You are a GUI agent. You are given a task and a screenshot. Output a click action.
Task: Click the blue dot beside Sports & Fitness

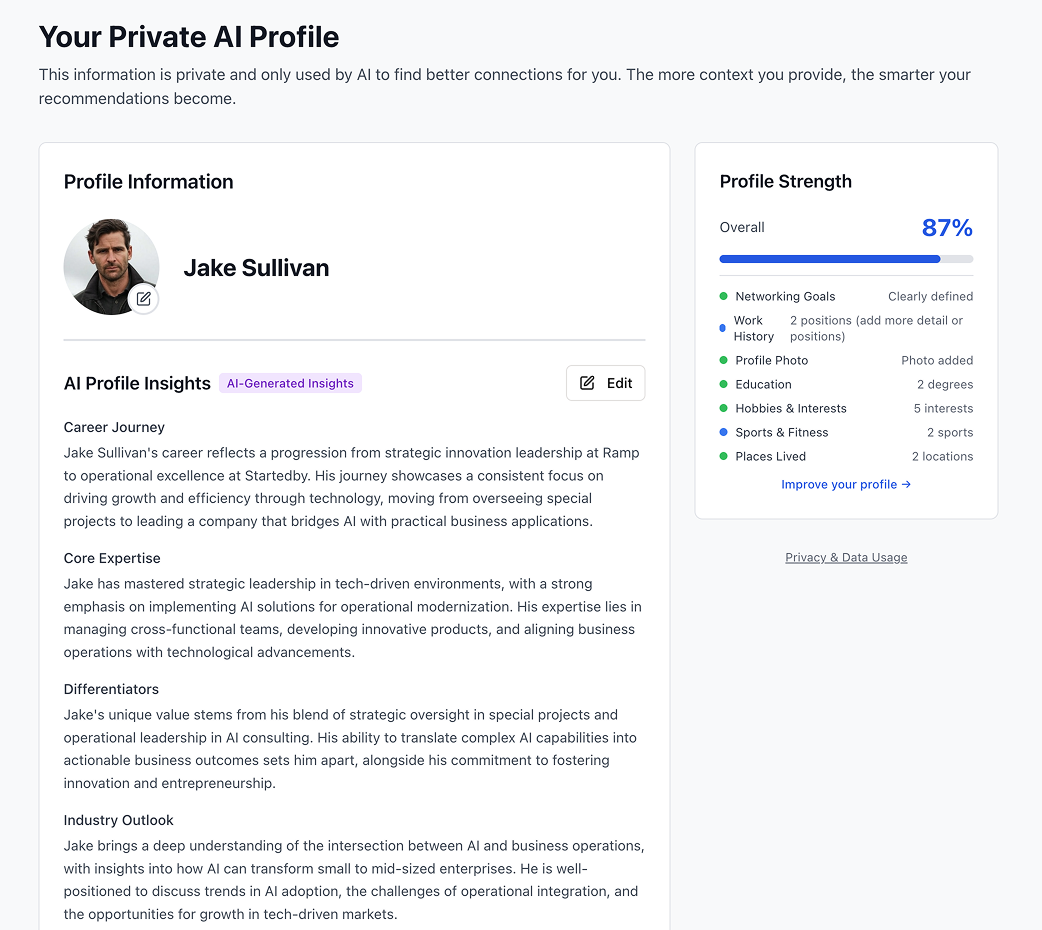coord(723,432)
